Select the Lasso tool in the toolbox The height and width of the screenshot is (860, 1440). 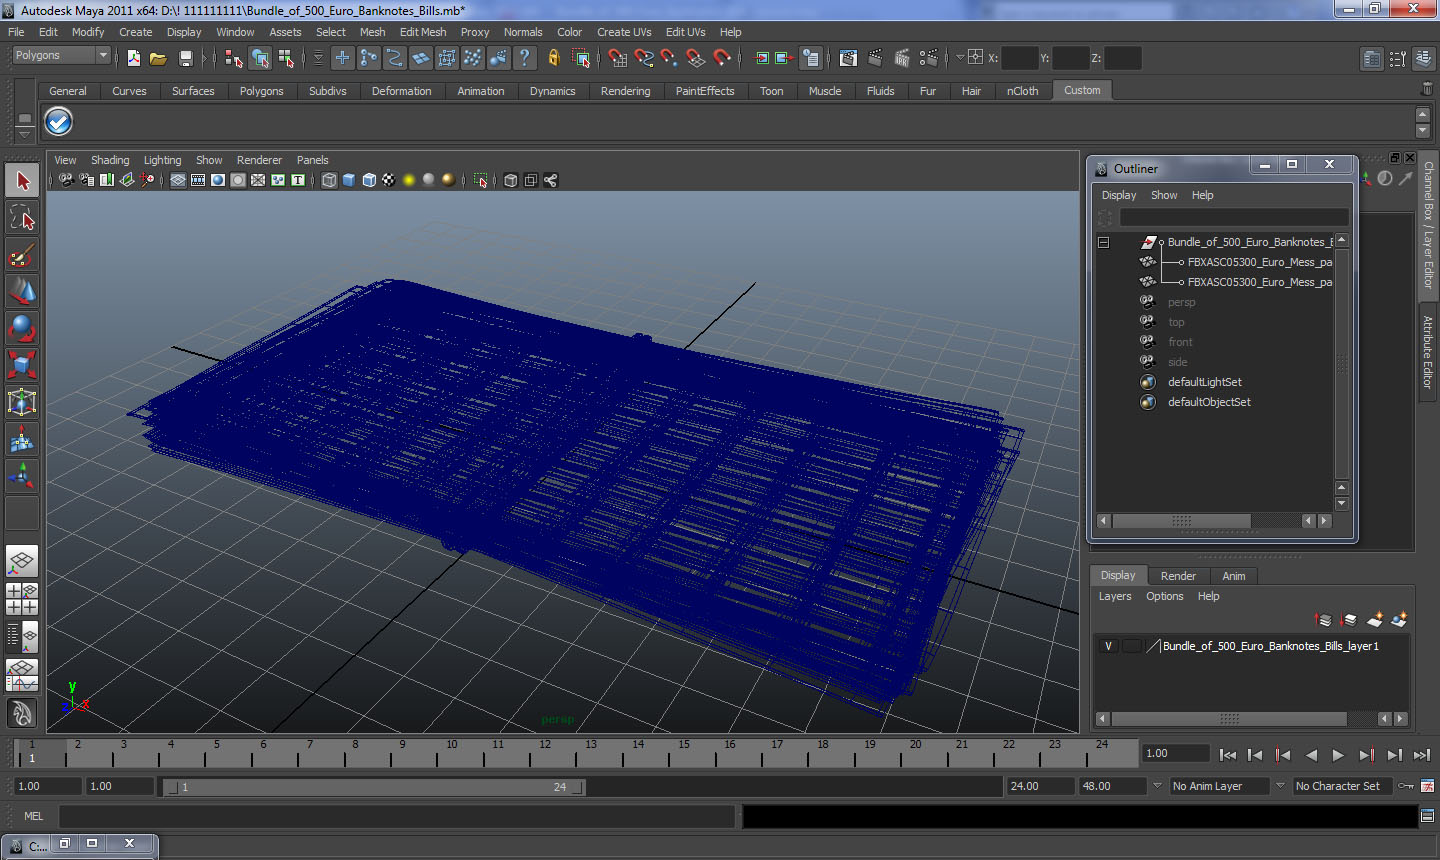(x=22, y=218)
